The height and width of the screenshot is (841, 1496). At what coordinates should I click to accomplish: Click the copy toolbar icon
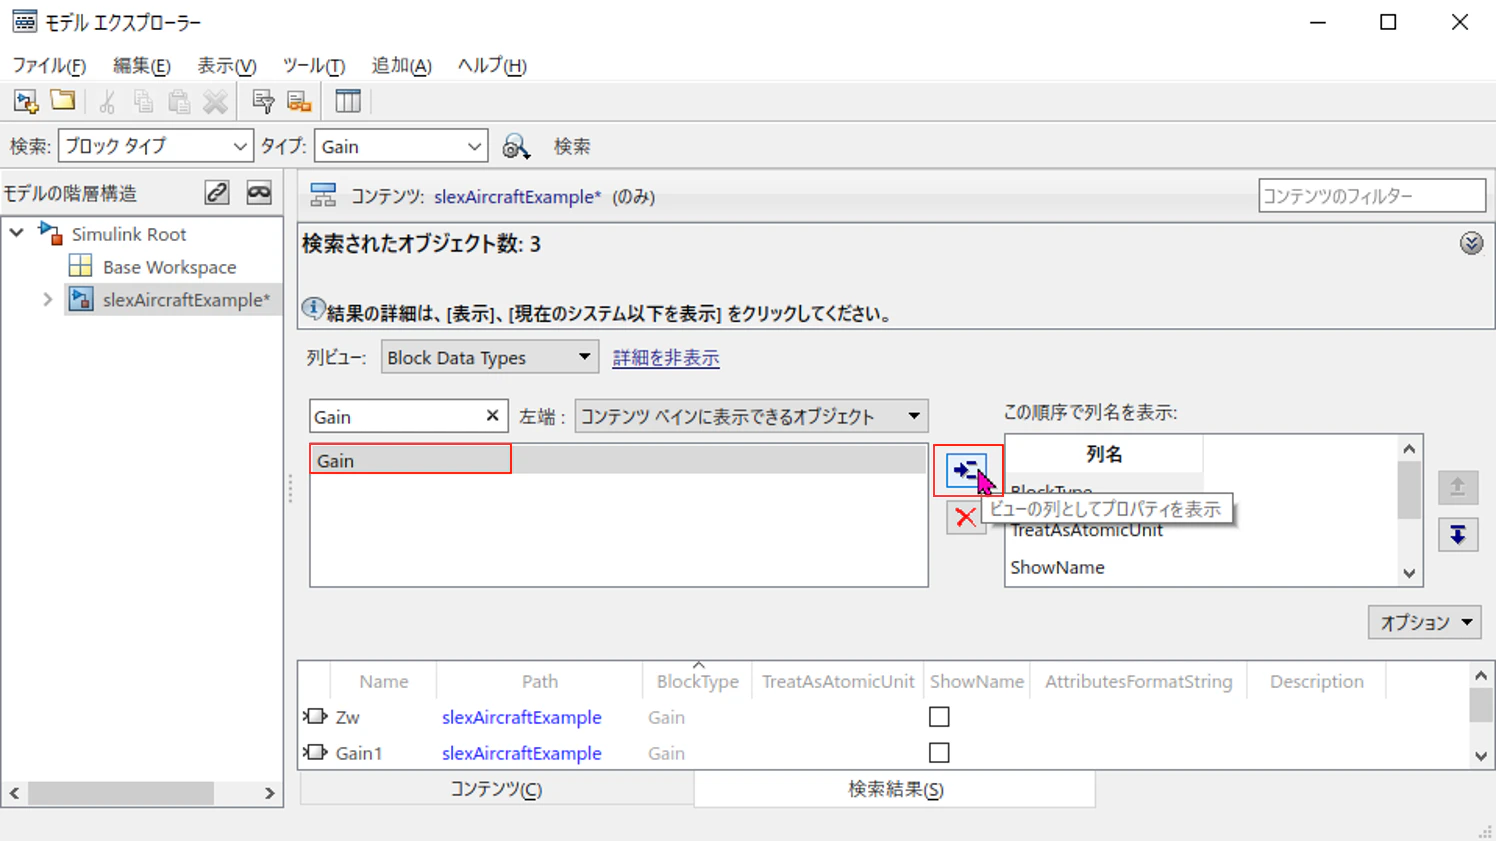pyautogui.click(x=143, y=101)
